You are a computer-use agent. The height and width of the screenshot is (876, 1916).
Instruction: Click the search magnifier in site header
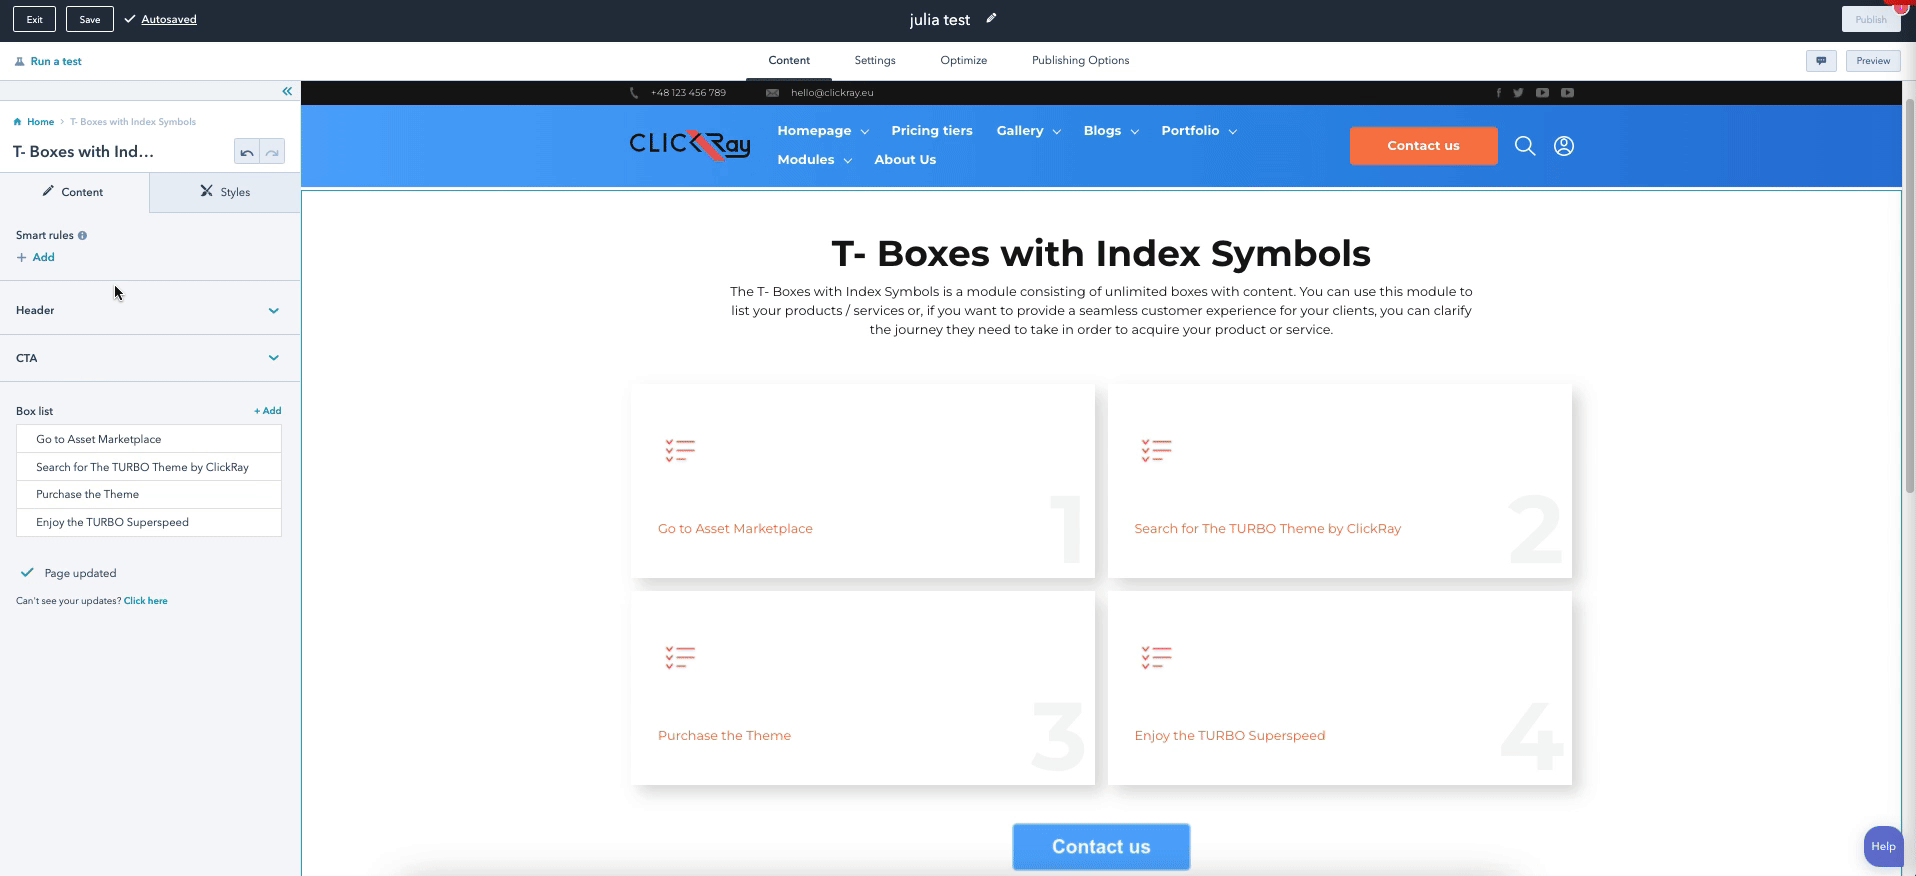[1525, 146]
